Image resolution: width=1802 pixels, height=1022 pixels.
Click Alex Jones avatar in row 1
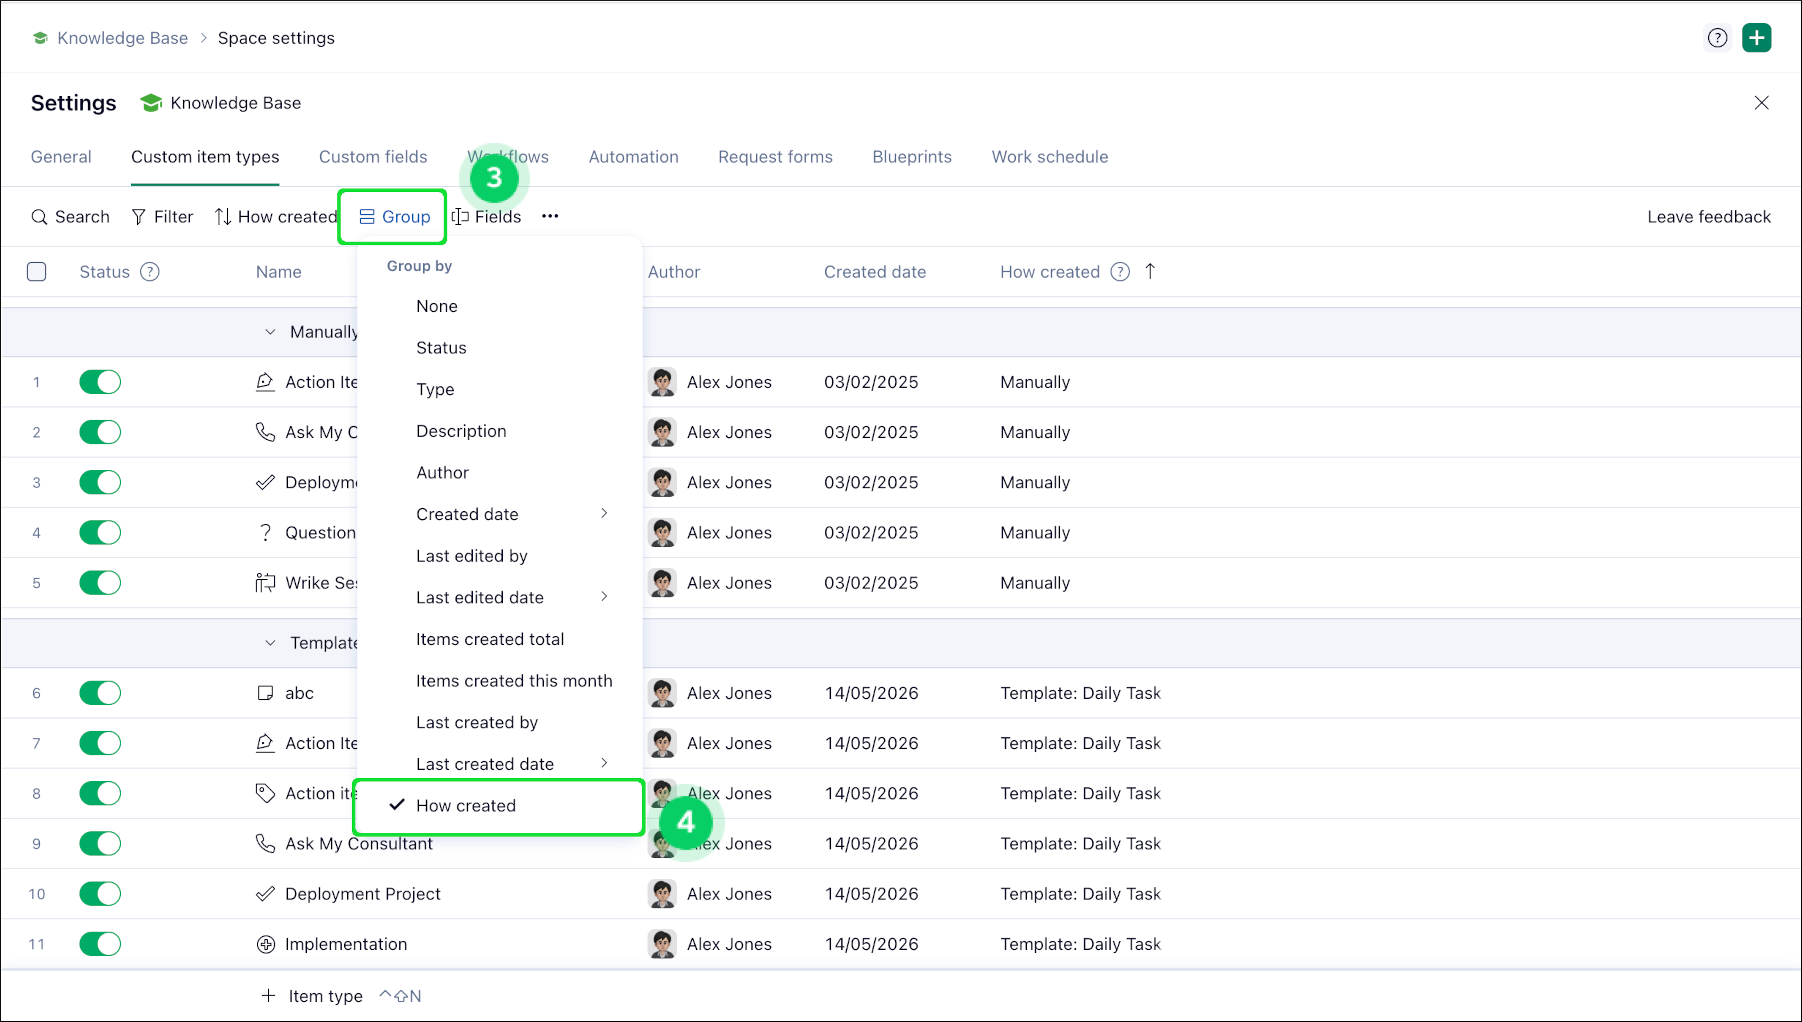coord(662,382)
